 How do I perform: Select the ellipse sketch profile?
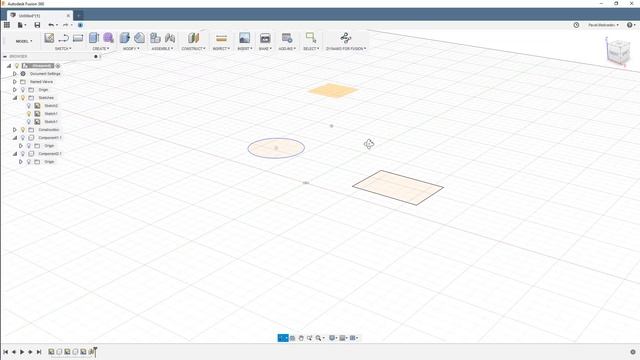coord(276,148)
